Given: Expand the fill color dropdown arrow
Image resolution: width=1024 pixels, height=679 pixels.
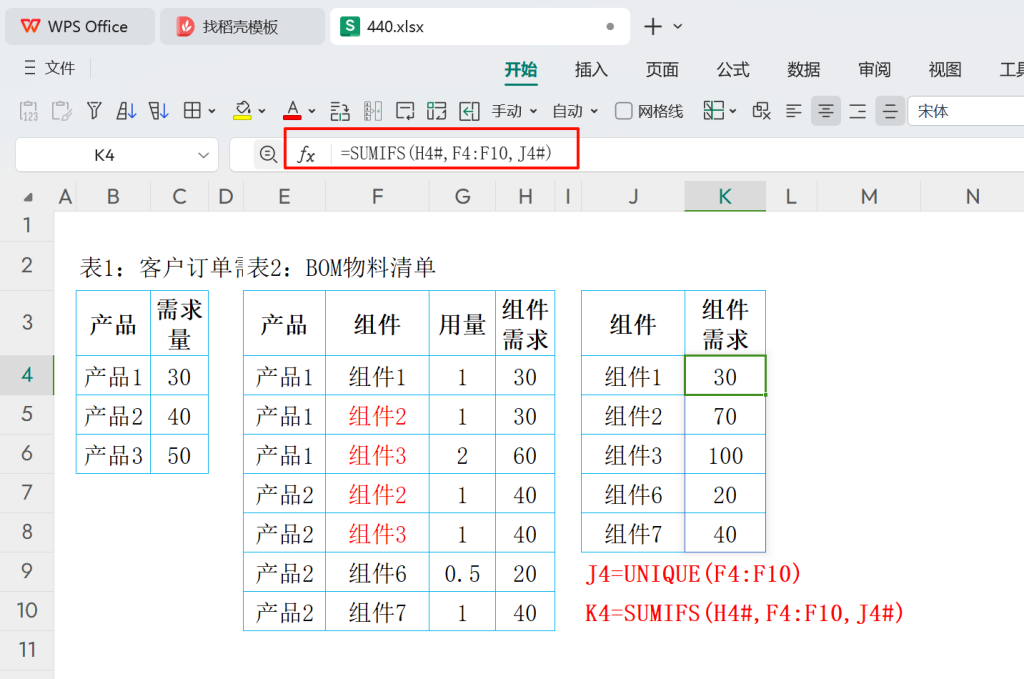Looking at the screenshot, I should point(262,112).
